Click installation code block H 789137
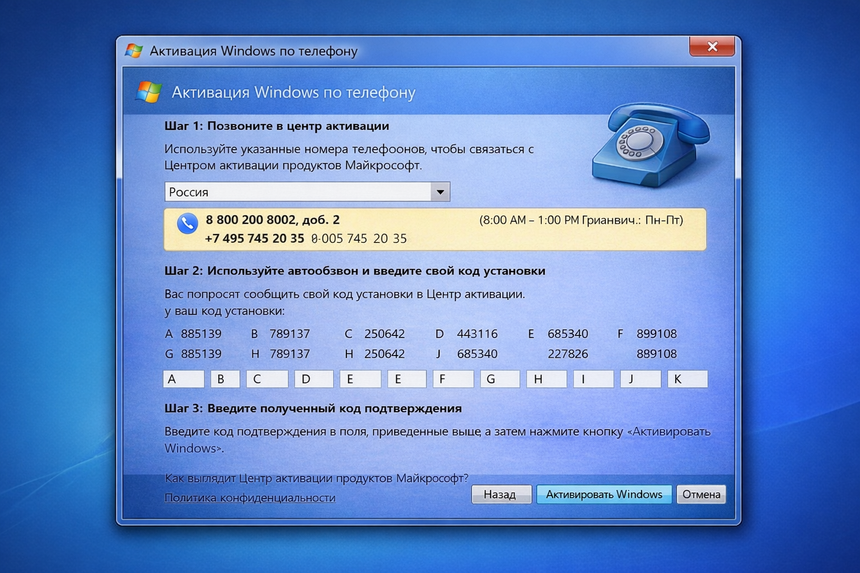Screen dimensions: 860x573 point(280,354)
